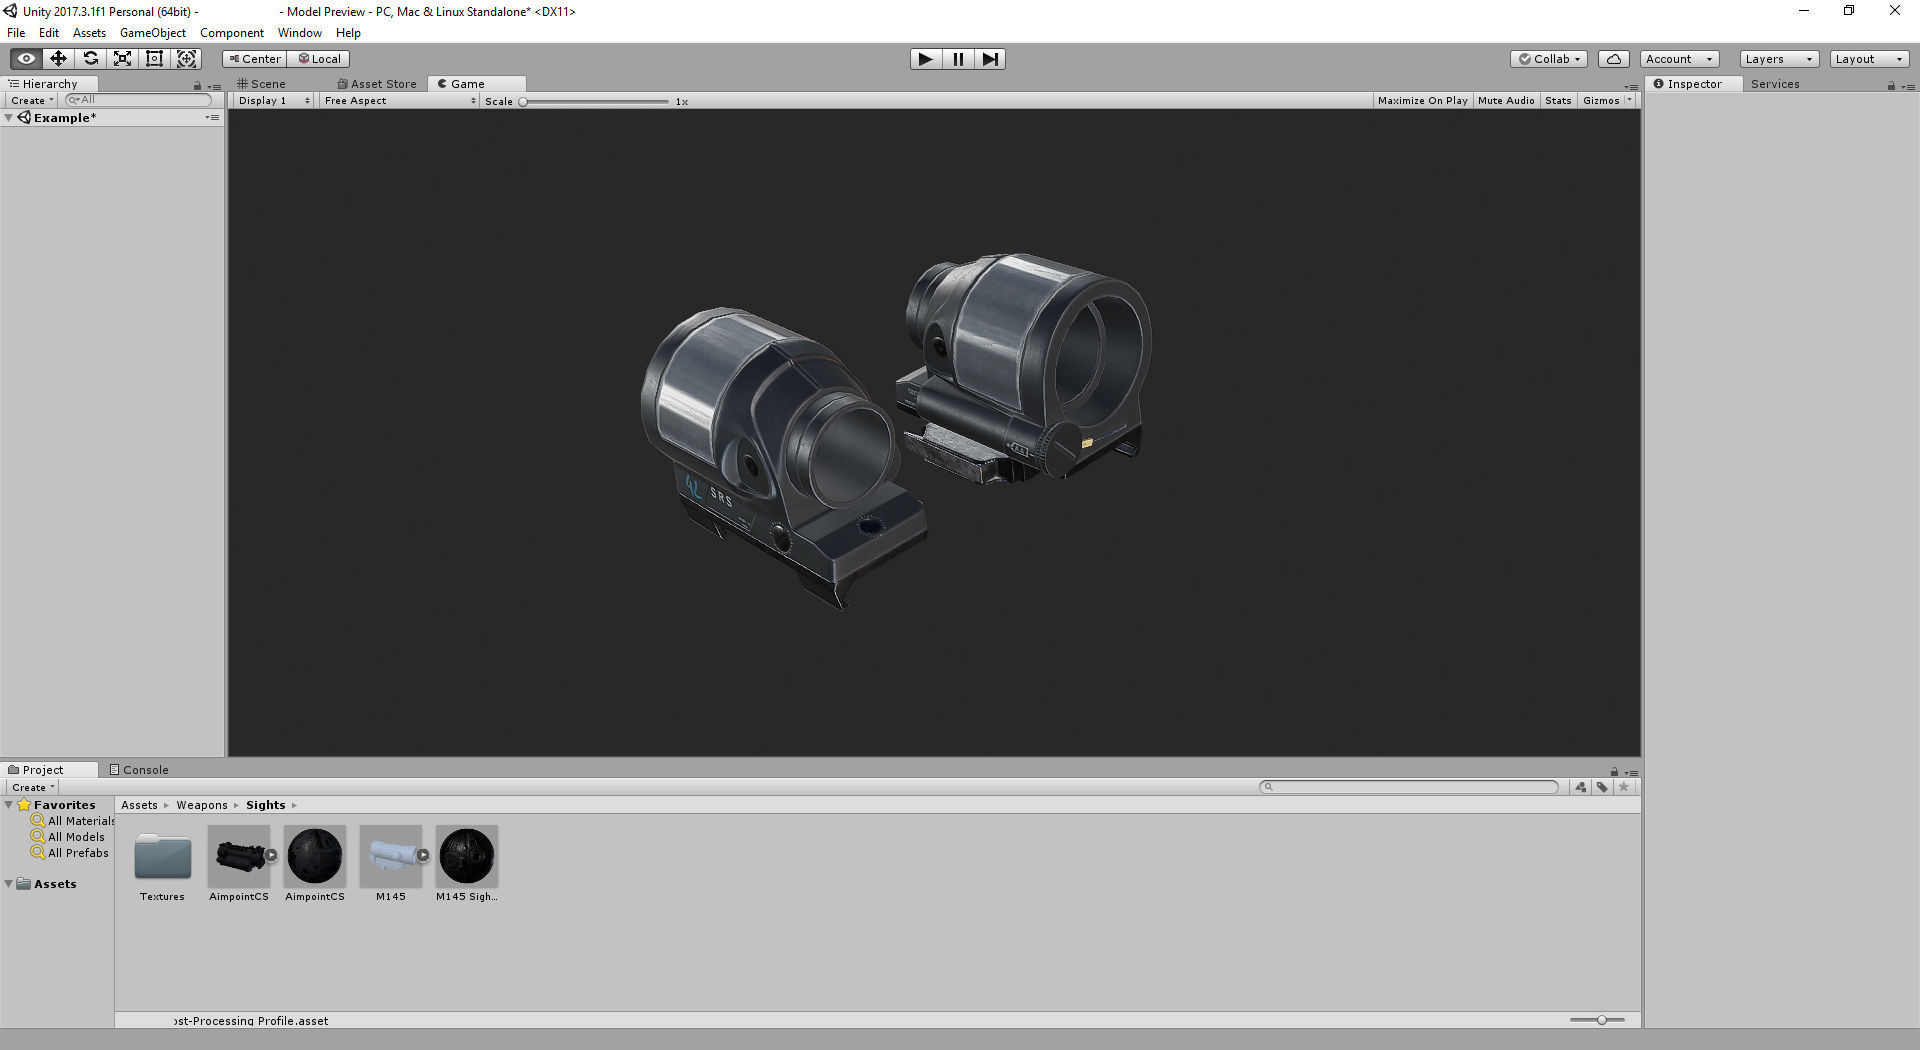
Task: Open the Inspector panel options menu
Action: pyautogui.click(x=1908, y=86)
